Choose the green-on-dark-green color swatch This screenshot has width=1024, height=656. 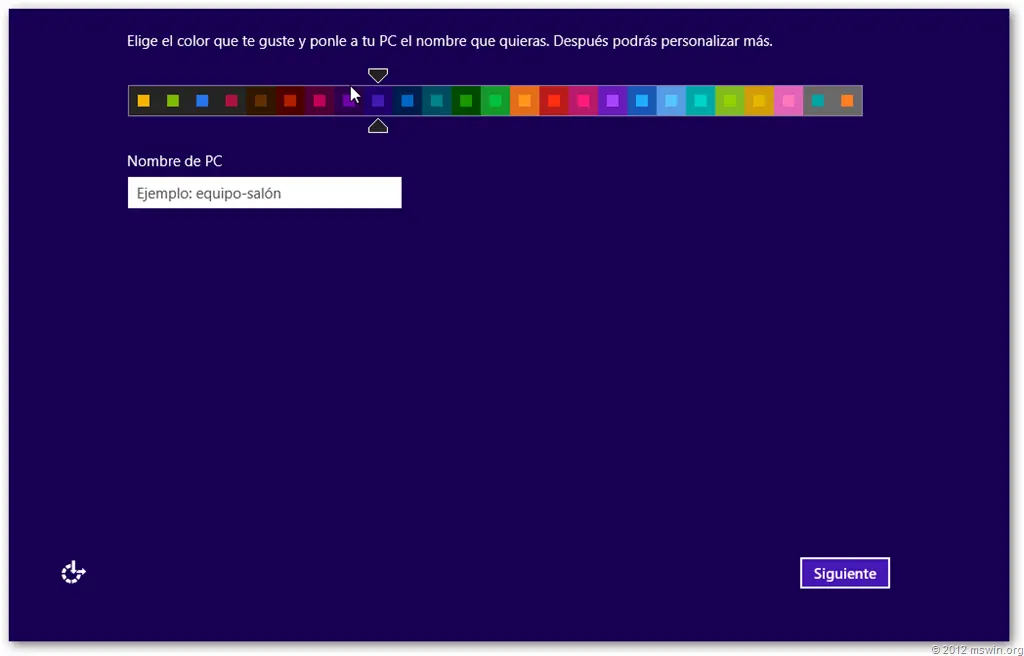coord(466,101)
